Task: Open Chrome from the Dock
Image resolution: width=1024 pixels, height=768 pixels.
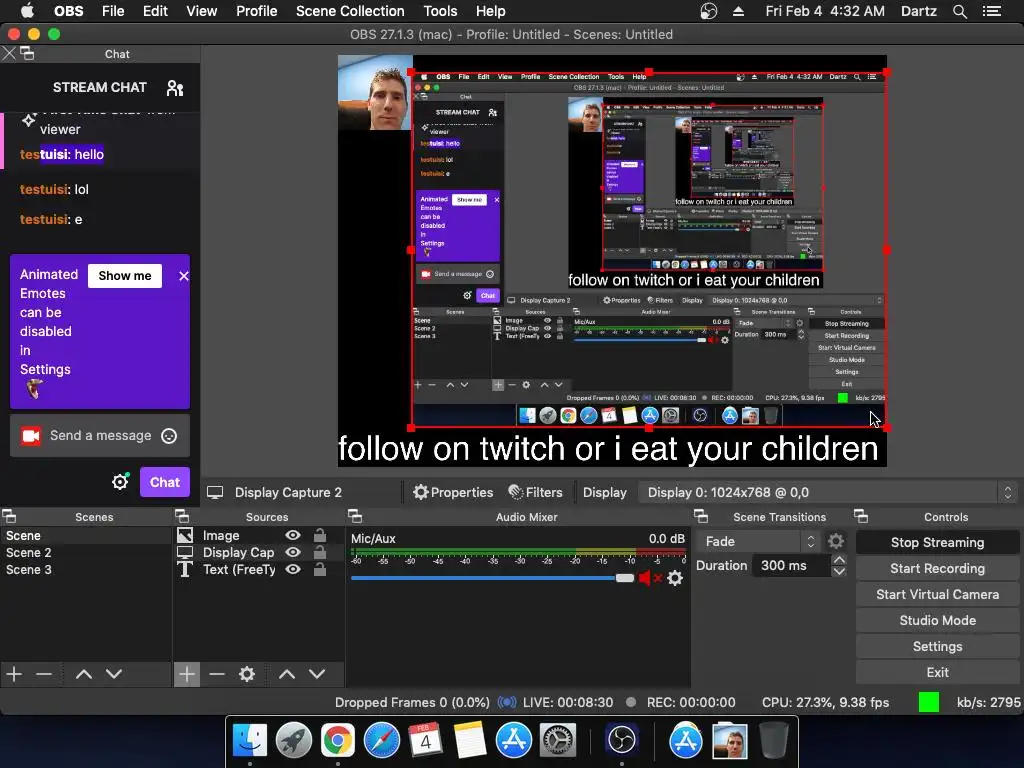Action: point(337,741)
